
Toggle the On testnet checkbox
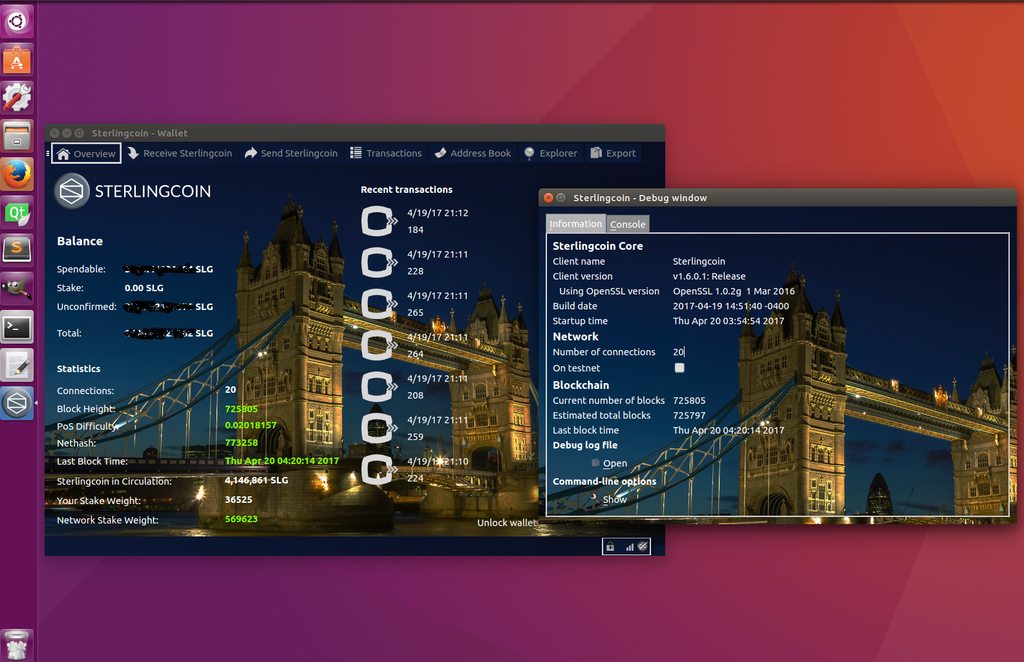[x=679, y=368]
